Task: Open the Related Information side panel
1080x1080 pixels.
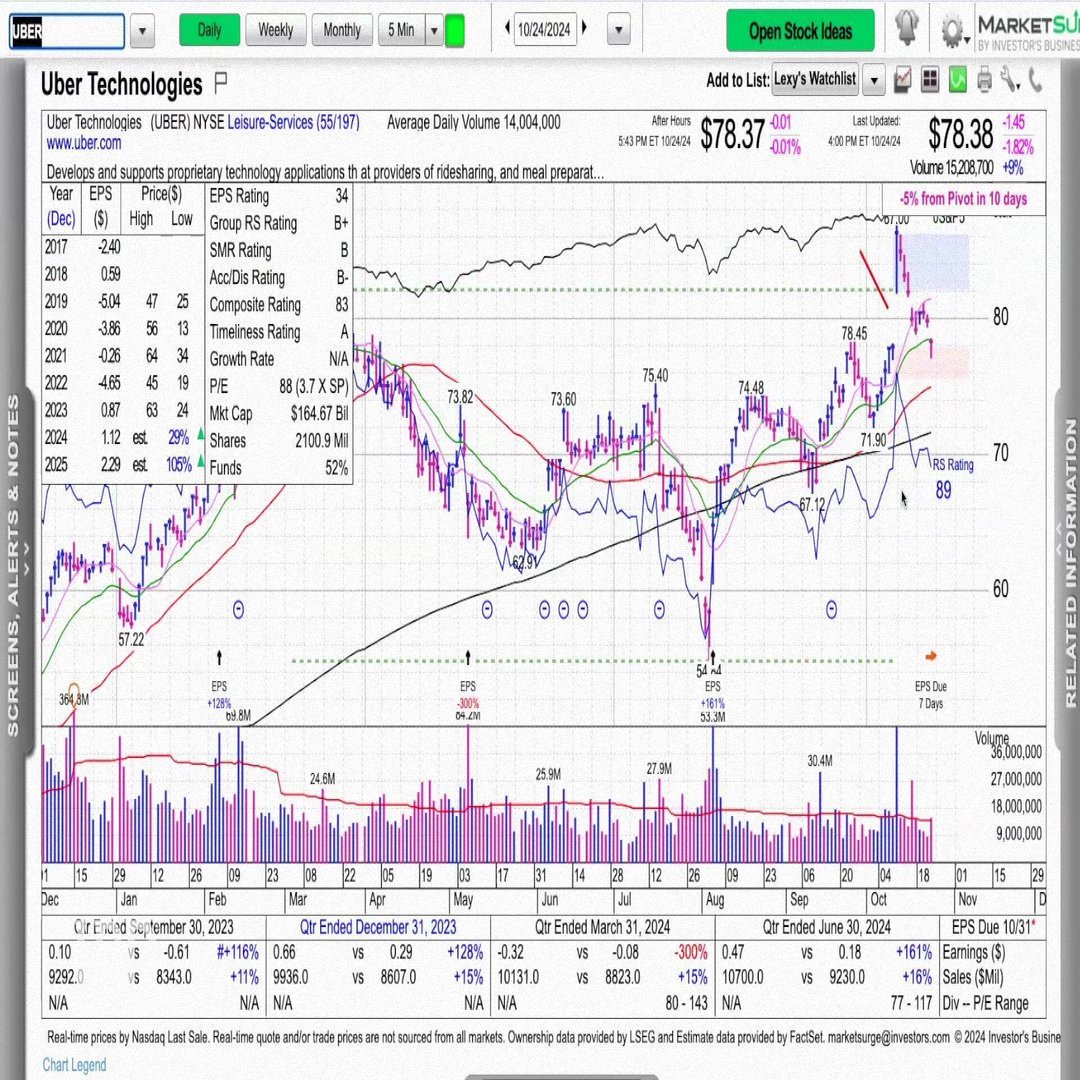Action: click(x=1068, y=565)
